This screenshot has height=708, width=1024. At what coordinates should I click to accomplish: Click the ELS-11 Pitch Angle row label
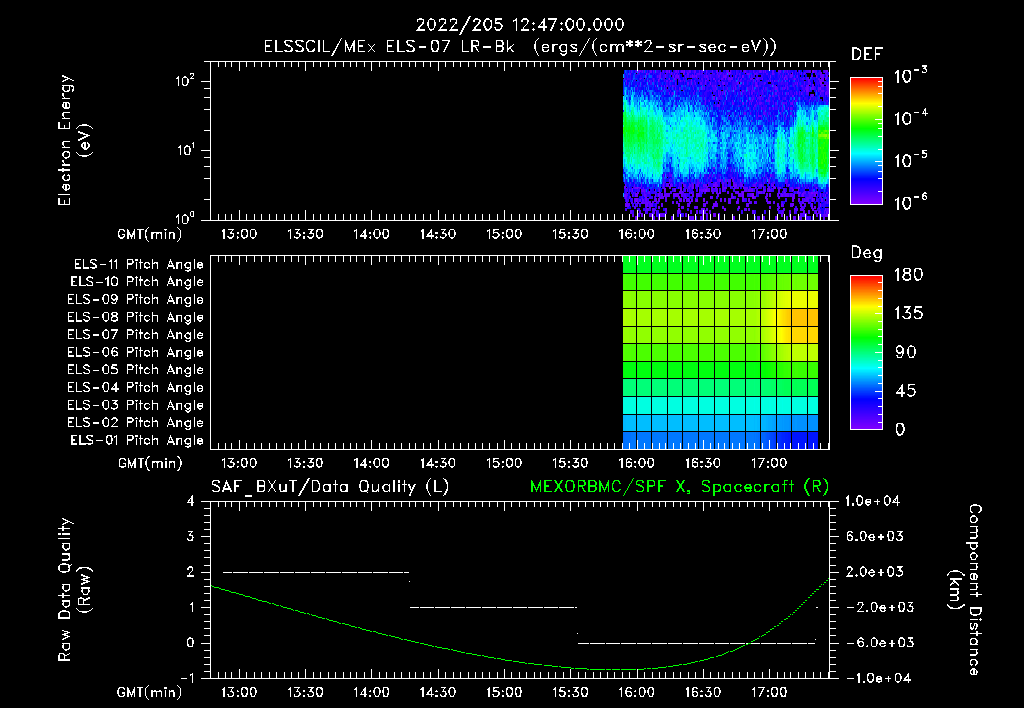(x=138, y=265)
